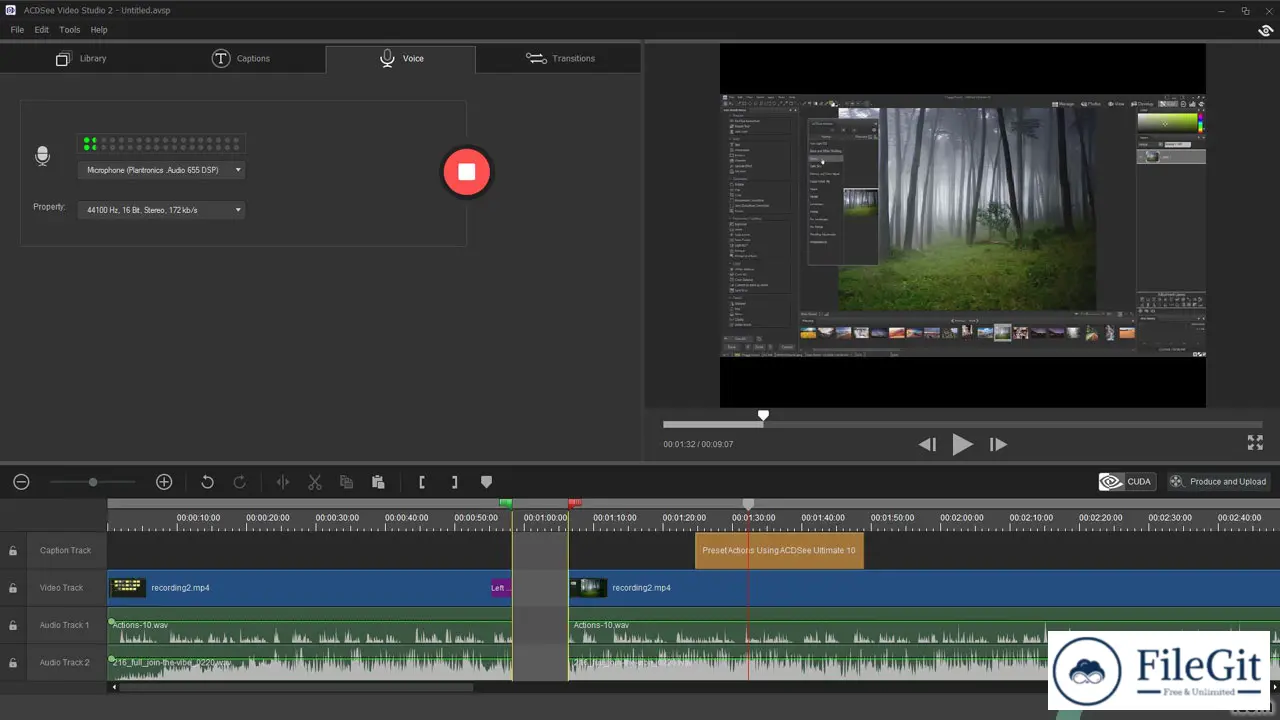Play the video preview
This screenshot has height=720, width=1280.
tap(962, 445)
